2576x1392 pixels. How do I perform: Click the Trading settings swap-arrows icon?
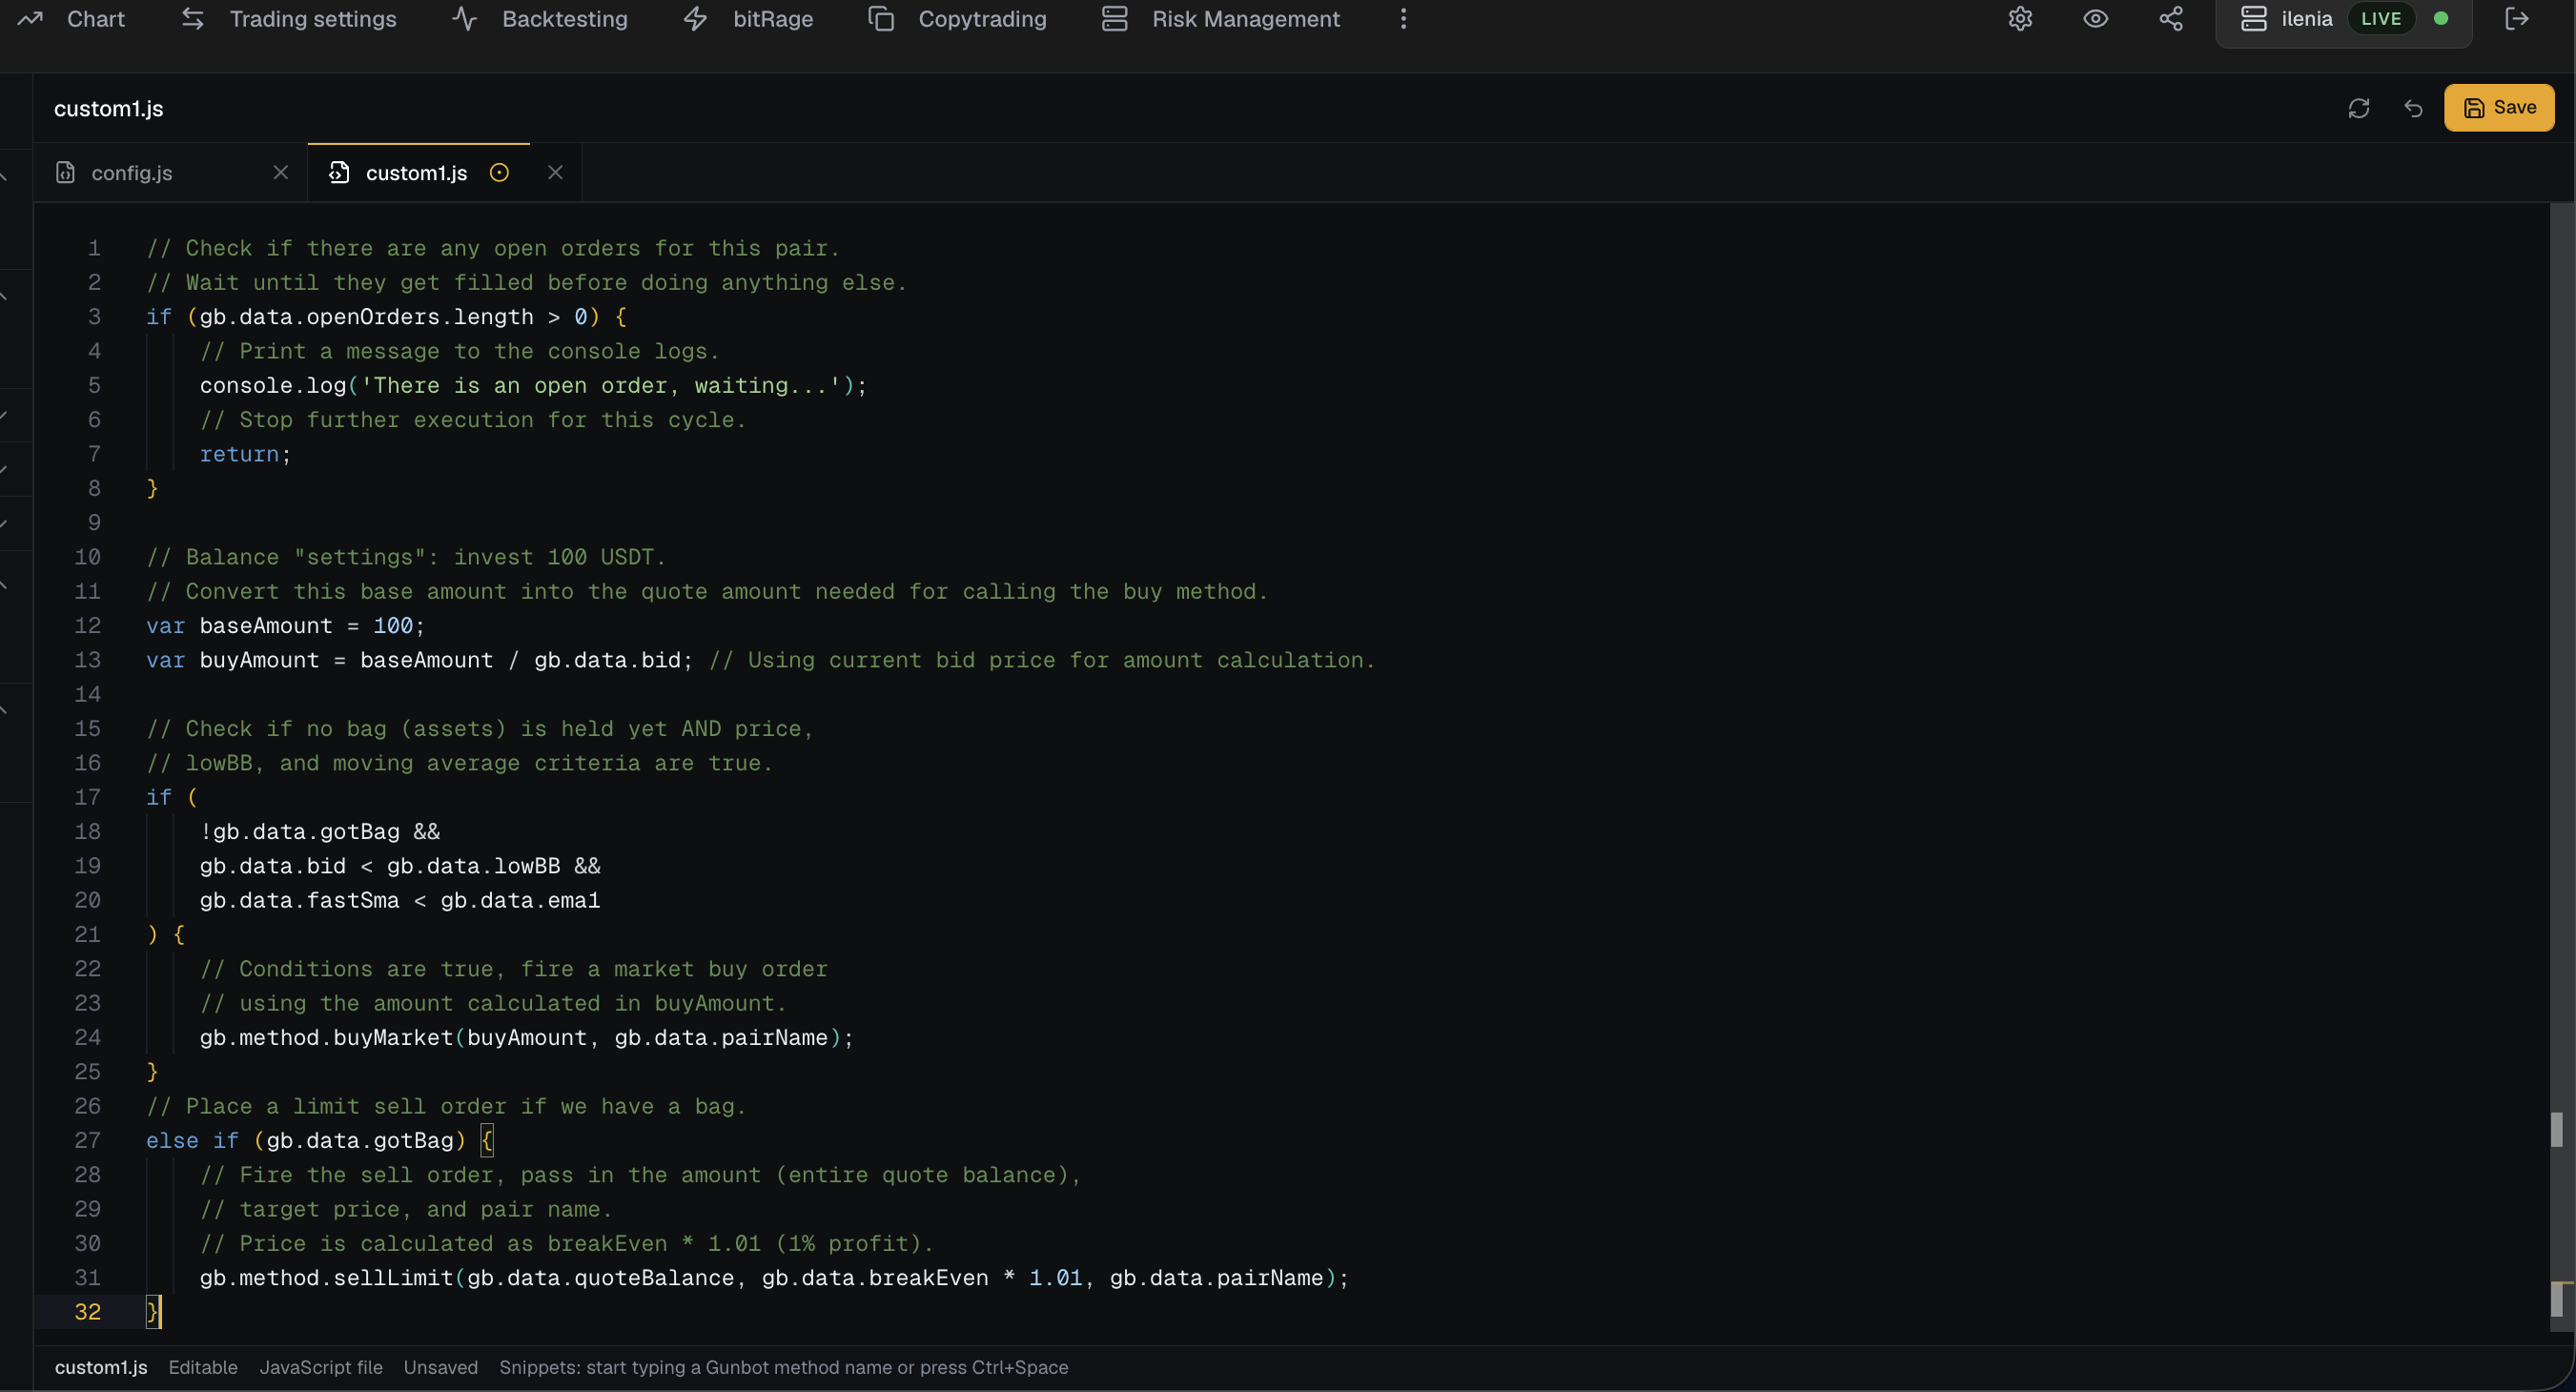pos(193,19)
